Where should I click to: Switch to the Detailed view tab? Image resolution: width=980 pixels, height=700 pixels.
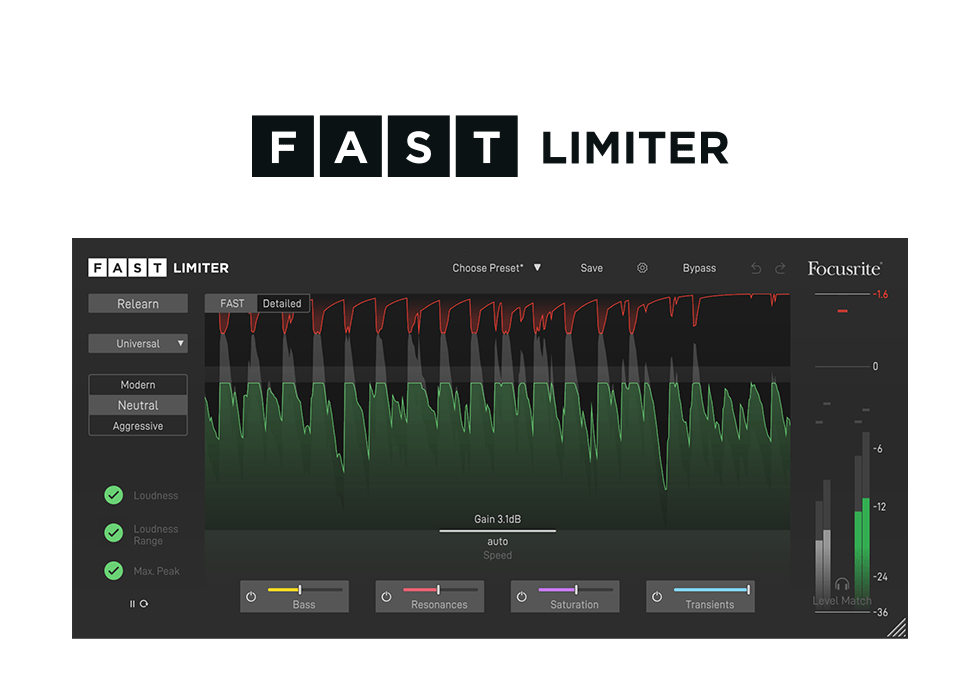click(x=282, y=303)
